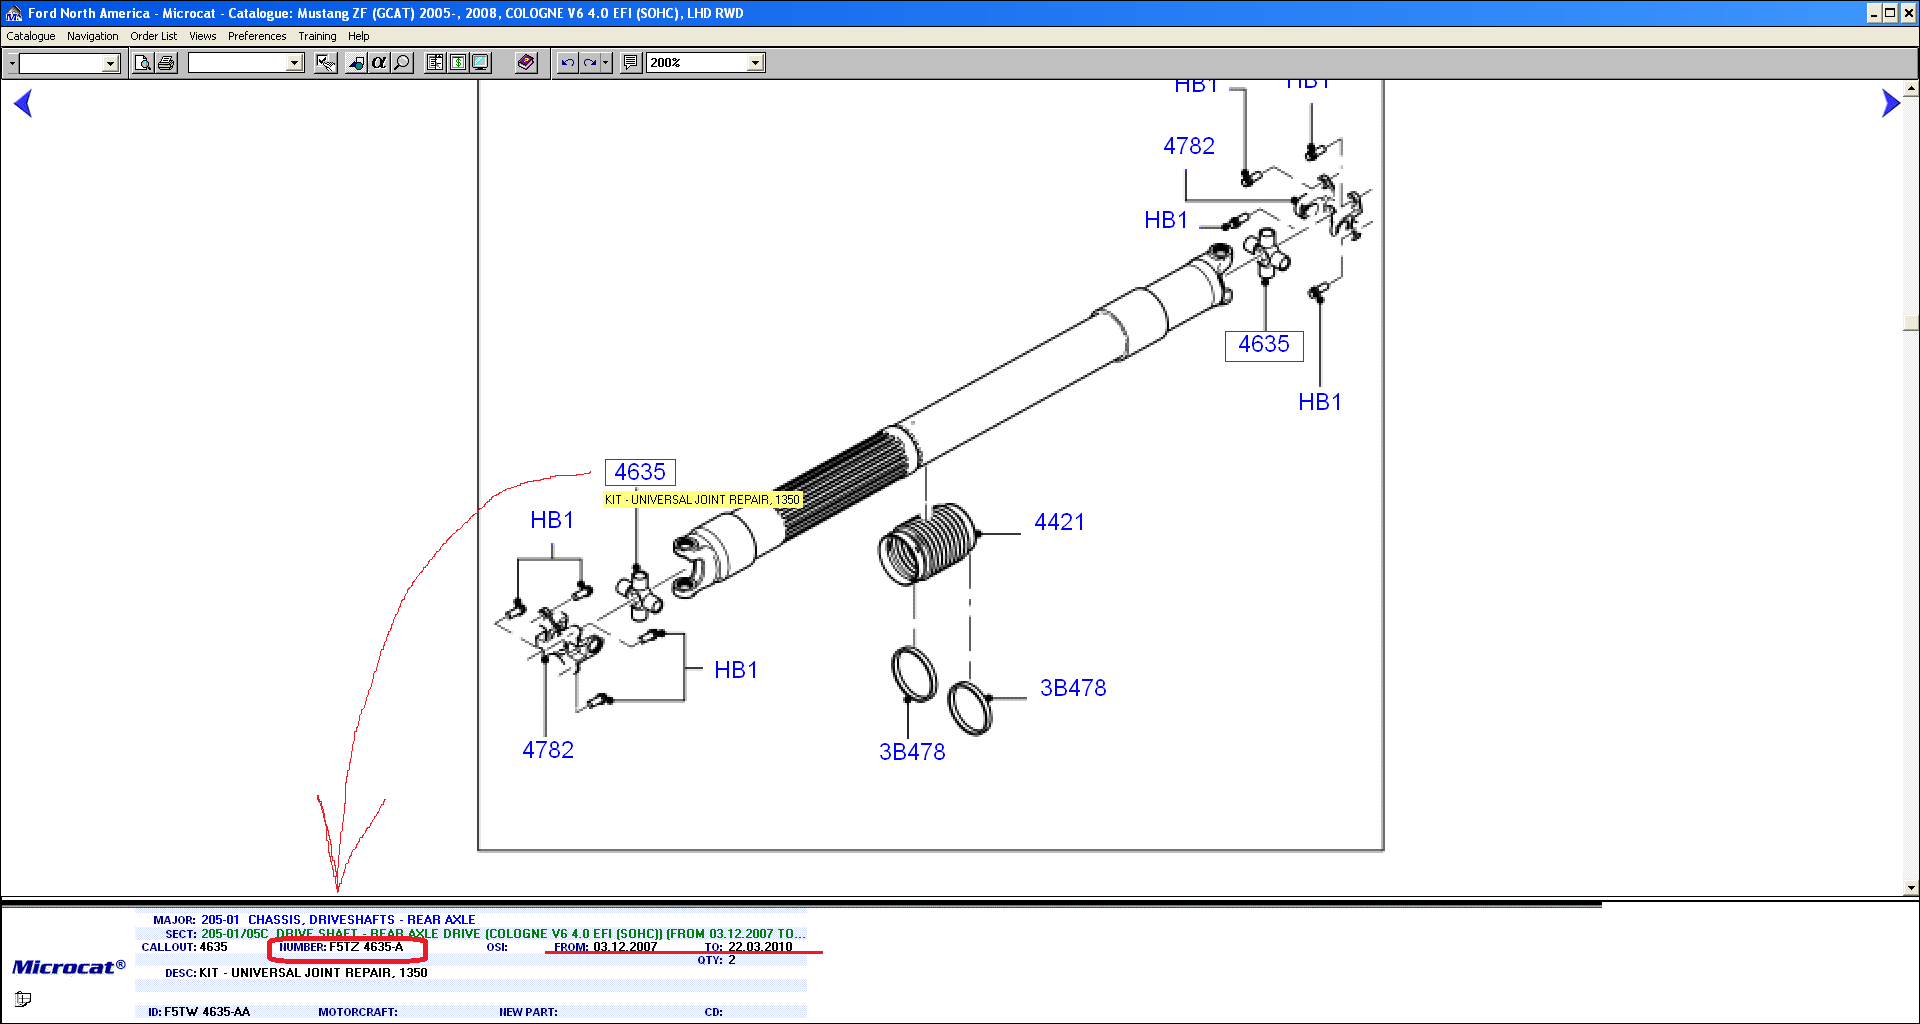Click the notes speech bubble icon

coord(630,63)
